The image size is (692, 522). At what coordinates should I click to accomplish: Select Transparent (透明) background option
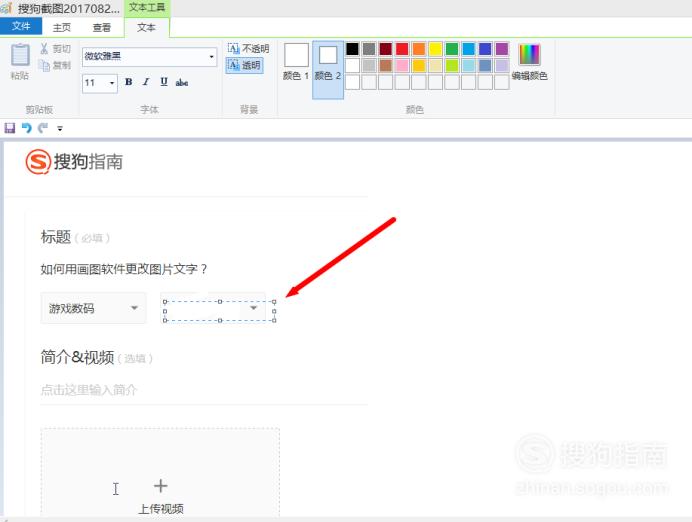(244, 65)
